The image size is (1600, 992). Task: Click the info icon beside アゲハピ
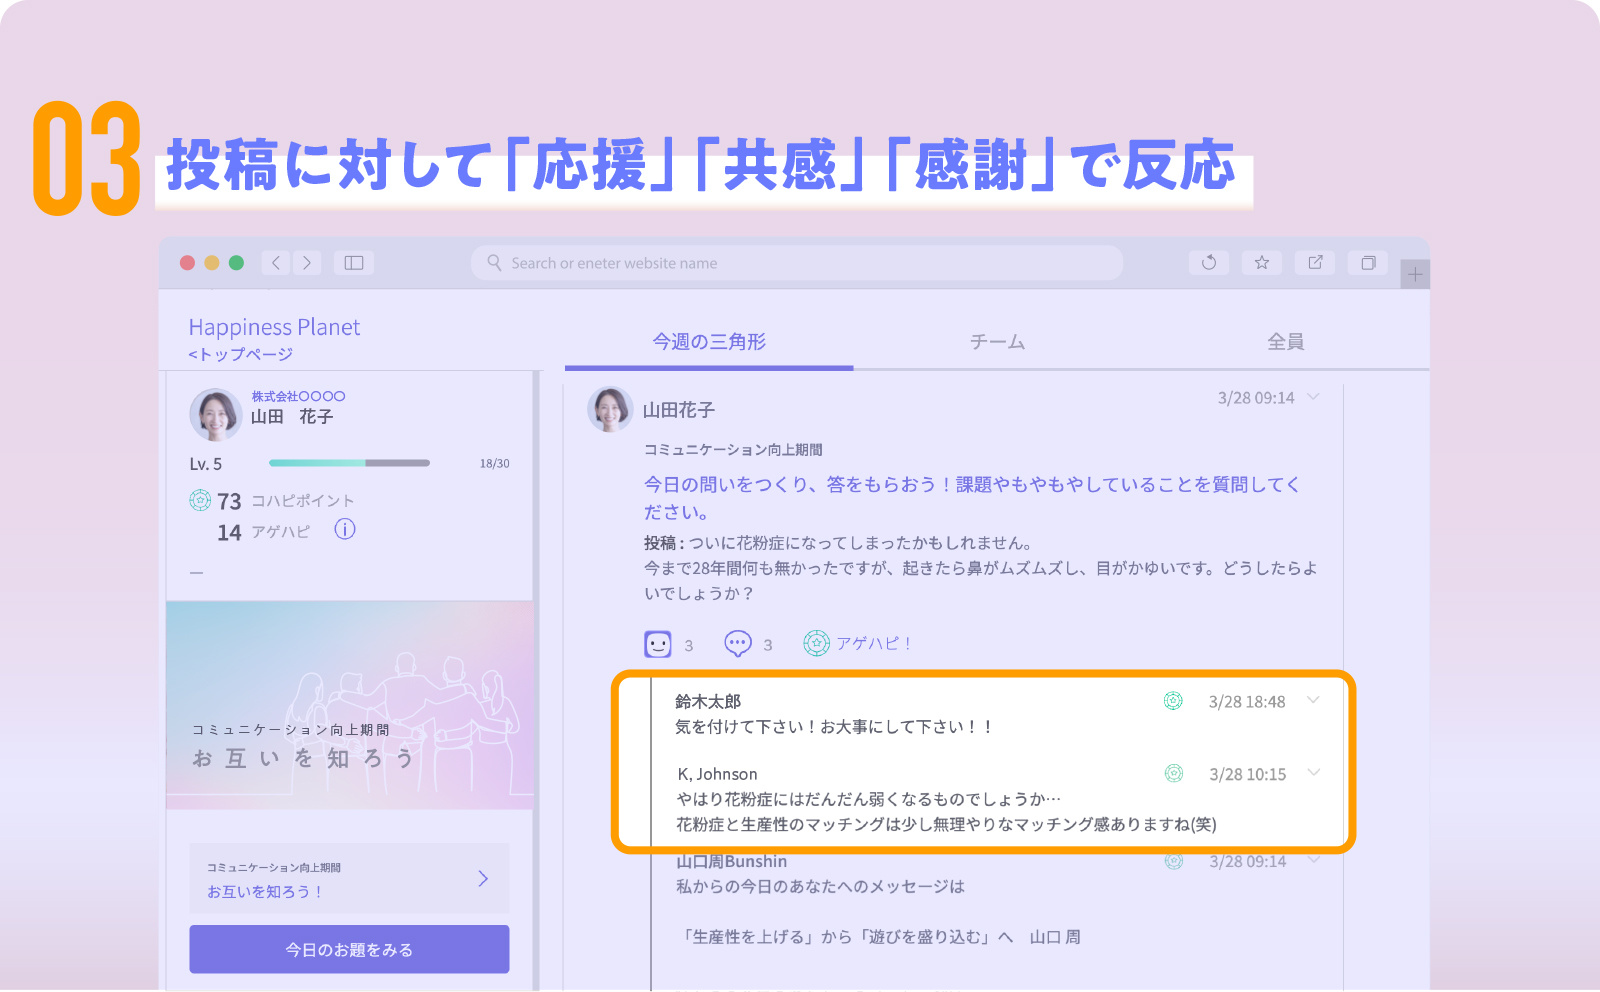(345, 530)
